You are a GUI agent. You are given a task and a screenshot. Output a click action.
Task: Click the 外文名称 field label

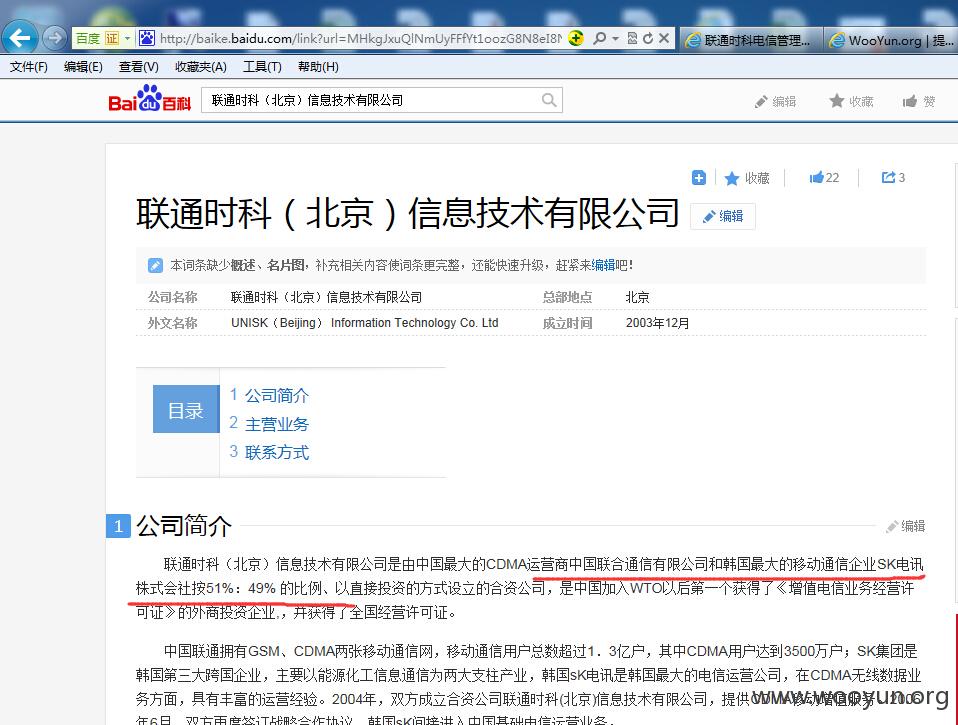[x=172, y=323]
